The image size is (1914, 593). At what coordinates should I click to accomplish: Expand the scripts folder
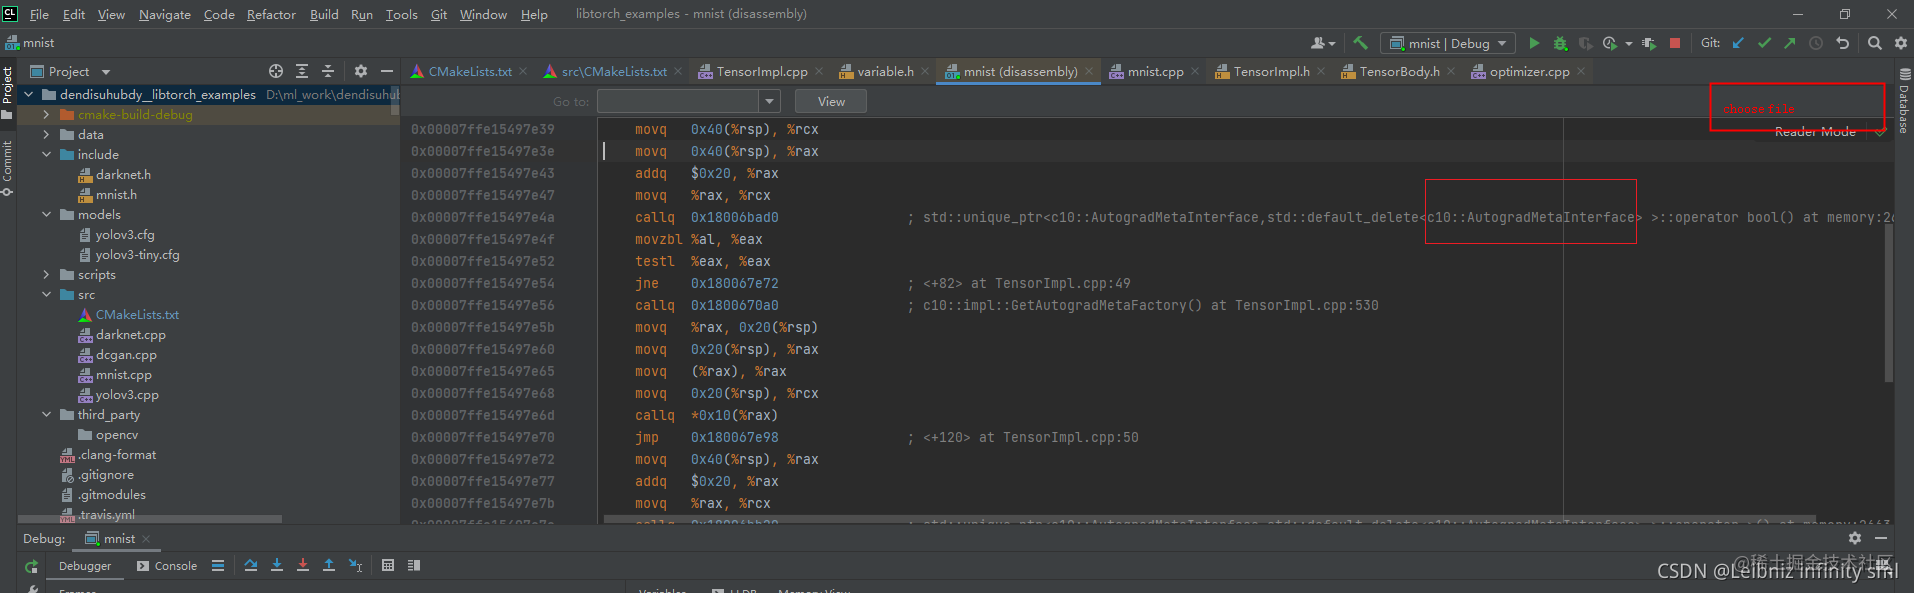(46, 274)
